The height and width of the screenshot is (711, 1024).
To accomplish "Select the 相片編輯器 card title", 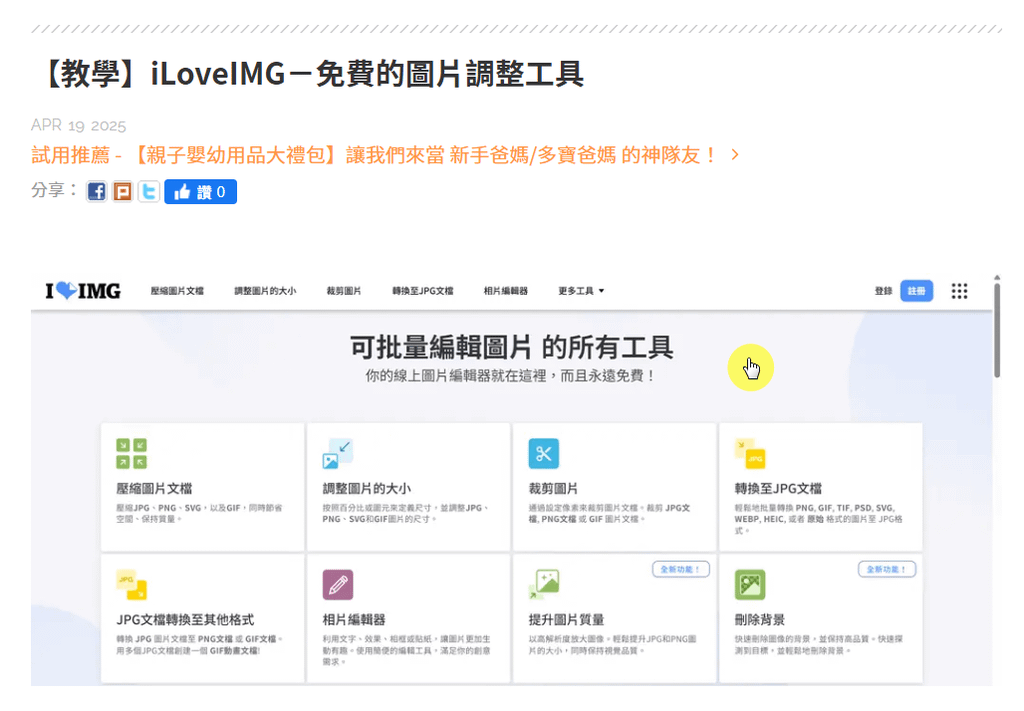I will 354,620.
